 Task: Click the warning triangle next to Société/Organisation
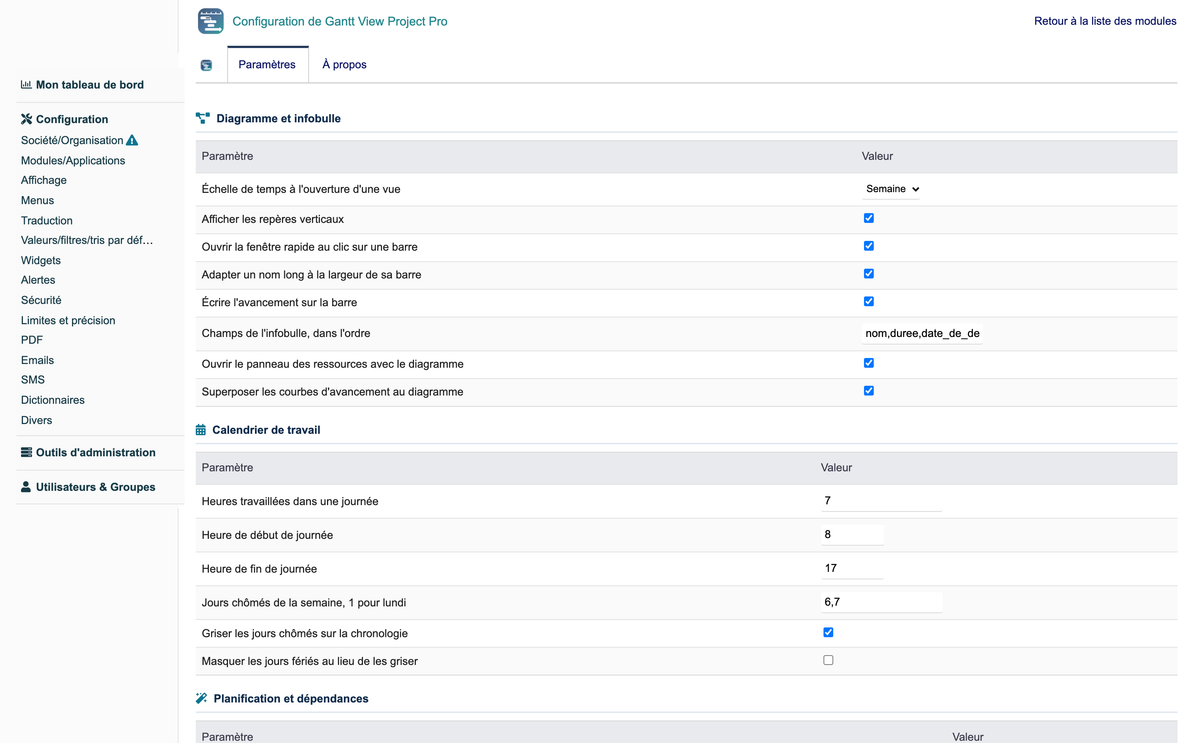tap(132, 141)
